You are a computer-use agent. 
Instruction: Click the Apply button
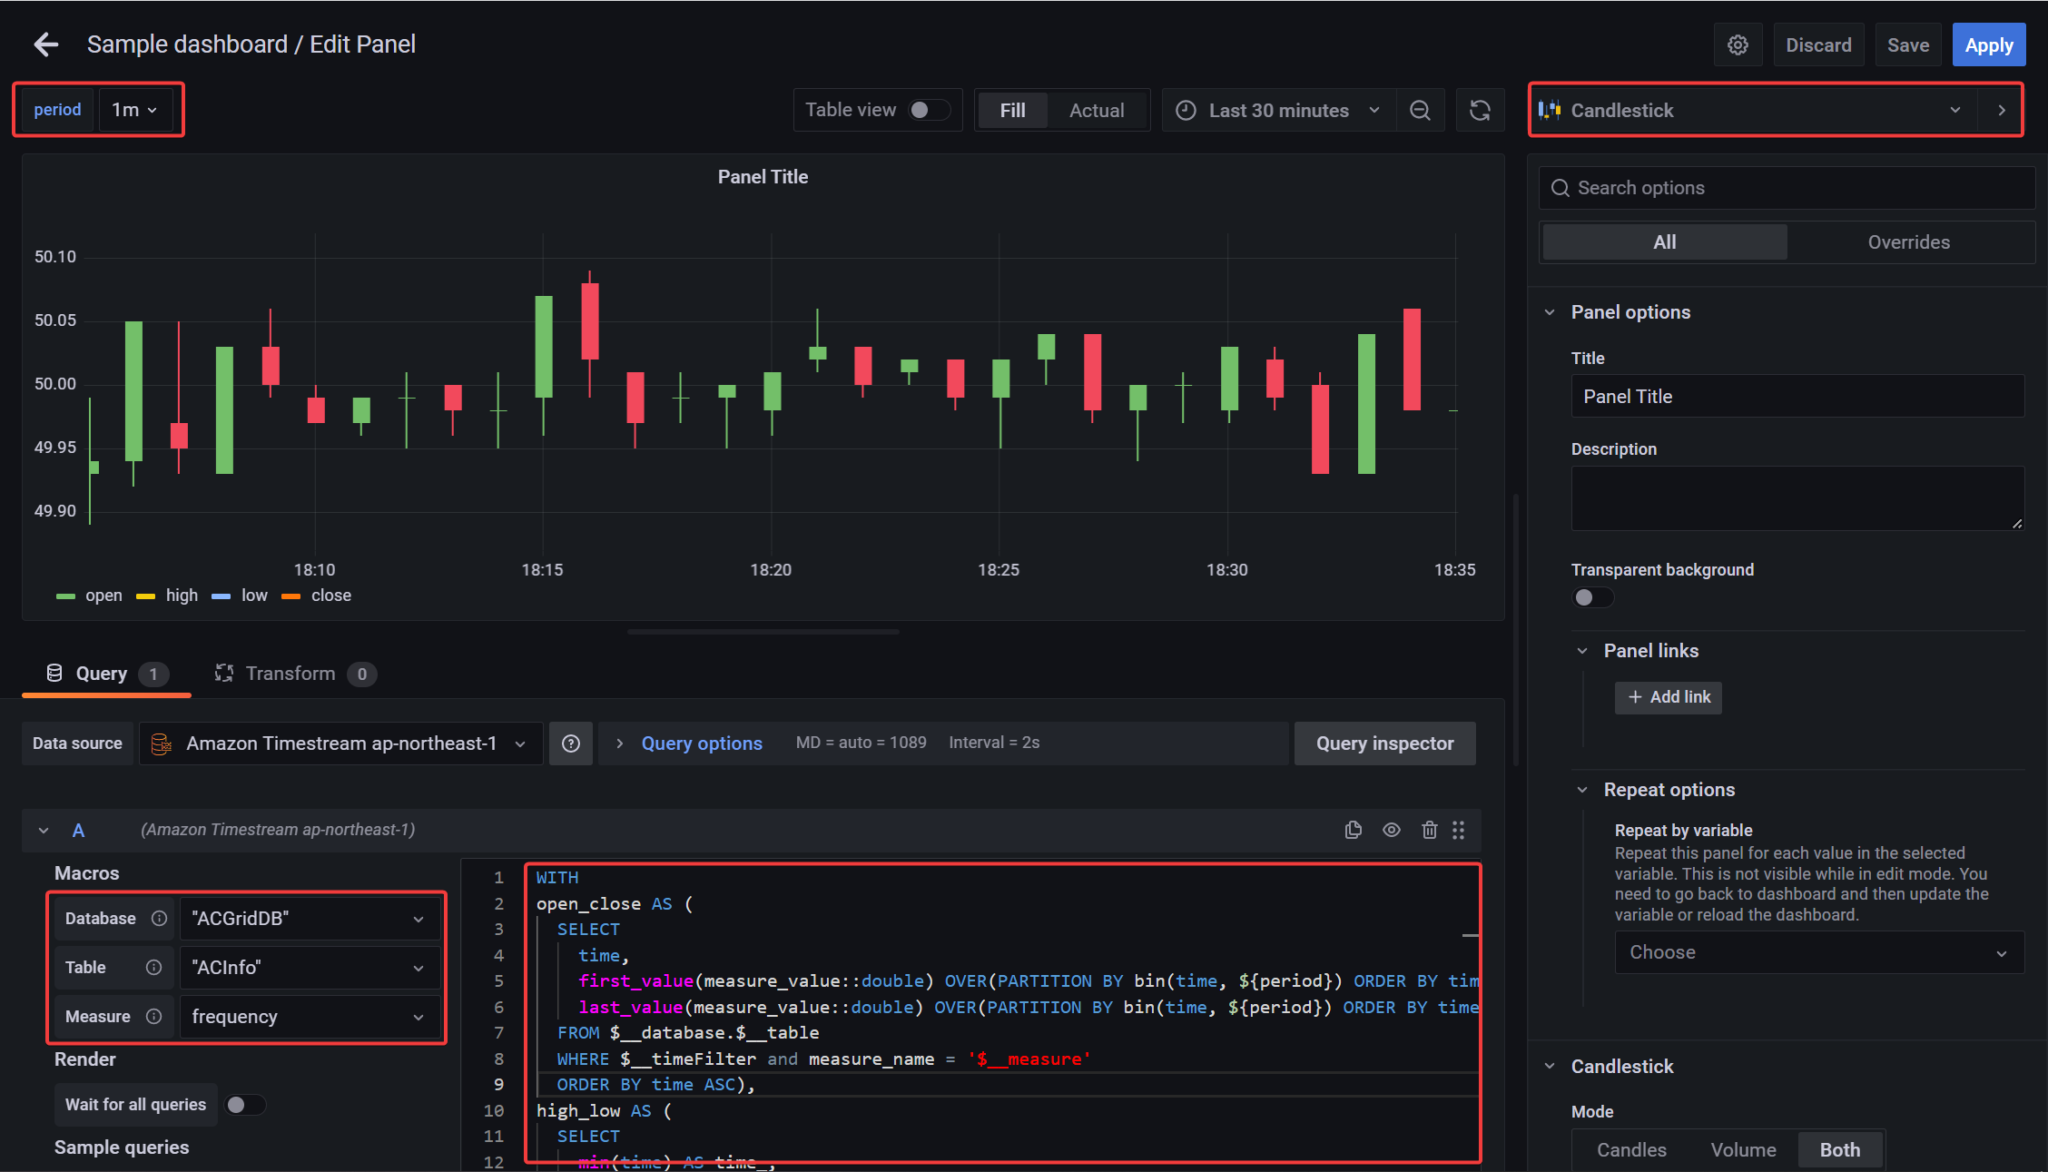(1988, 44)
